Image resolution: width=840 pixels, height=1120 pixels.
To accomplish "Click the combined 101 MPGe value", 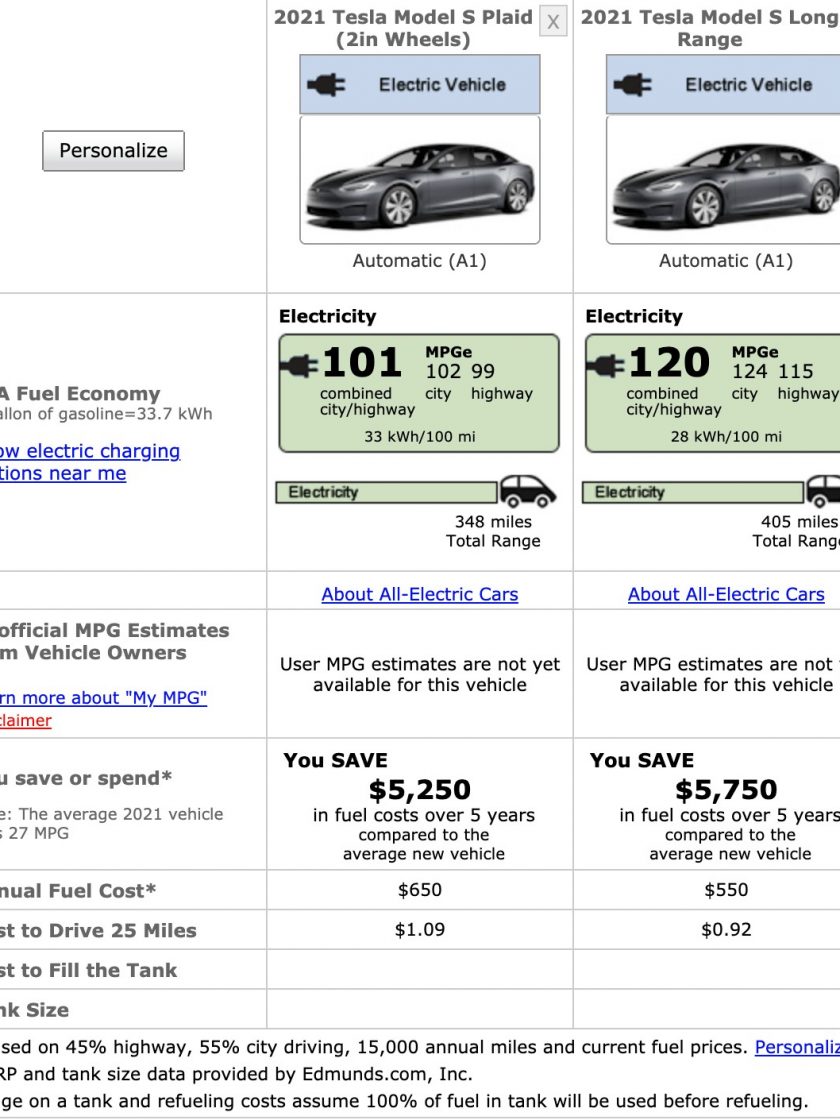I will [x=362, y=363].
